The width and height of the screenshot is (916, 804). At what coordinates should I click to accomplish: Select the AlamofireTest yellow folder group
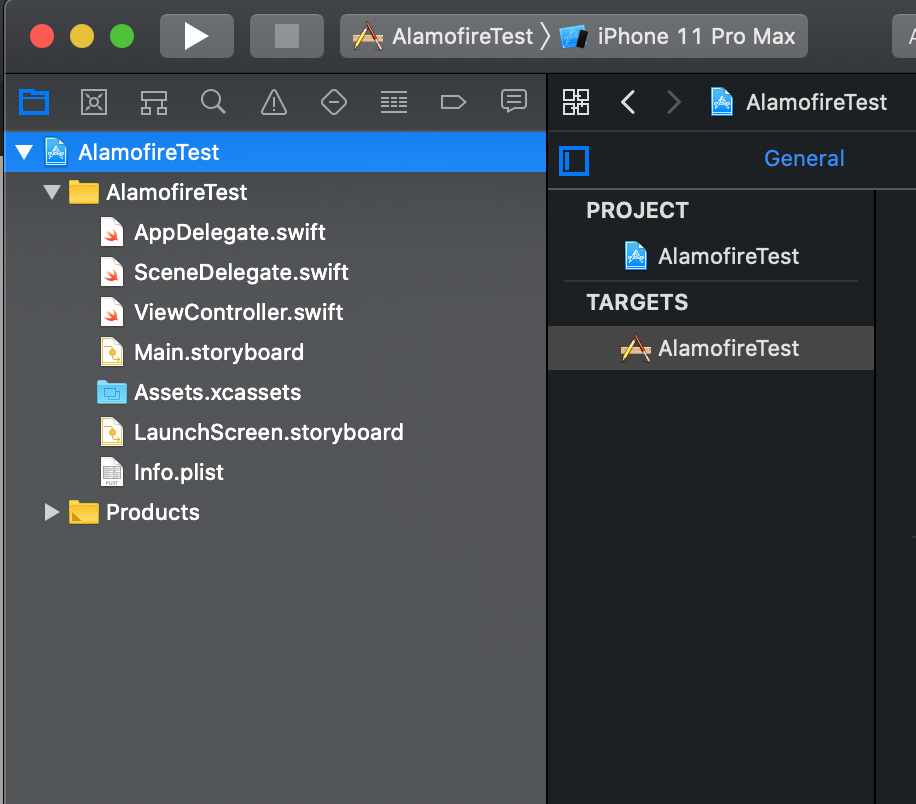click(x=275, y=192)
